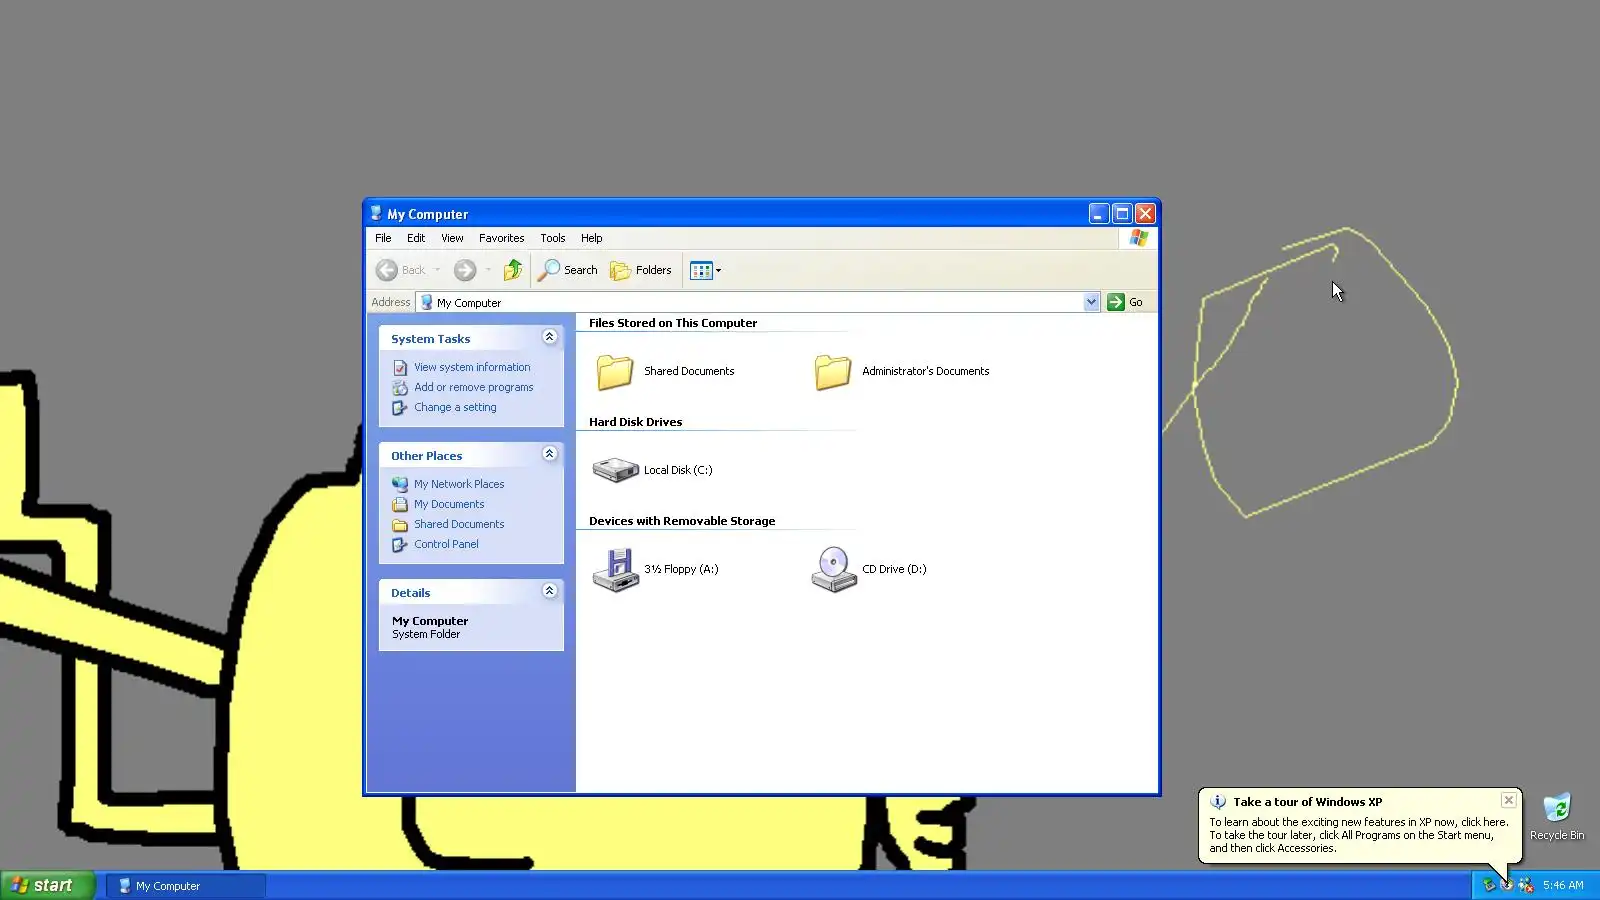Open the Views dropdown arrow
Image resolution: width=1600 pixels, height=900 pixels.
[x=718, y=270]
